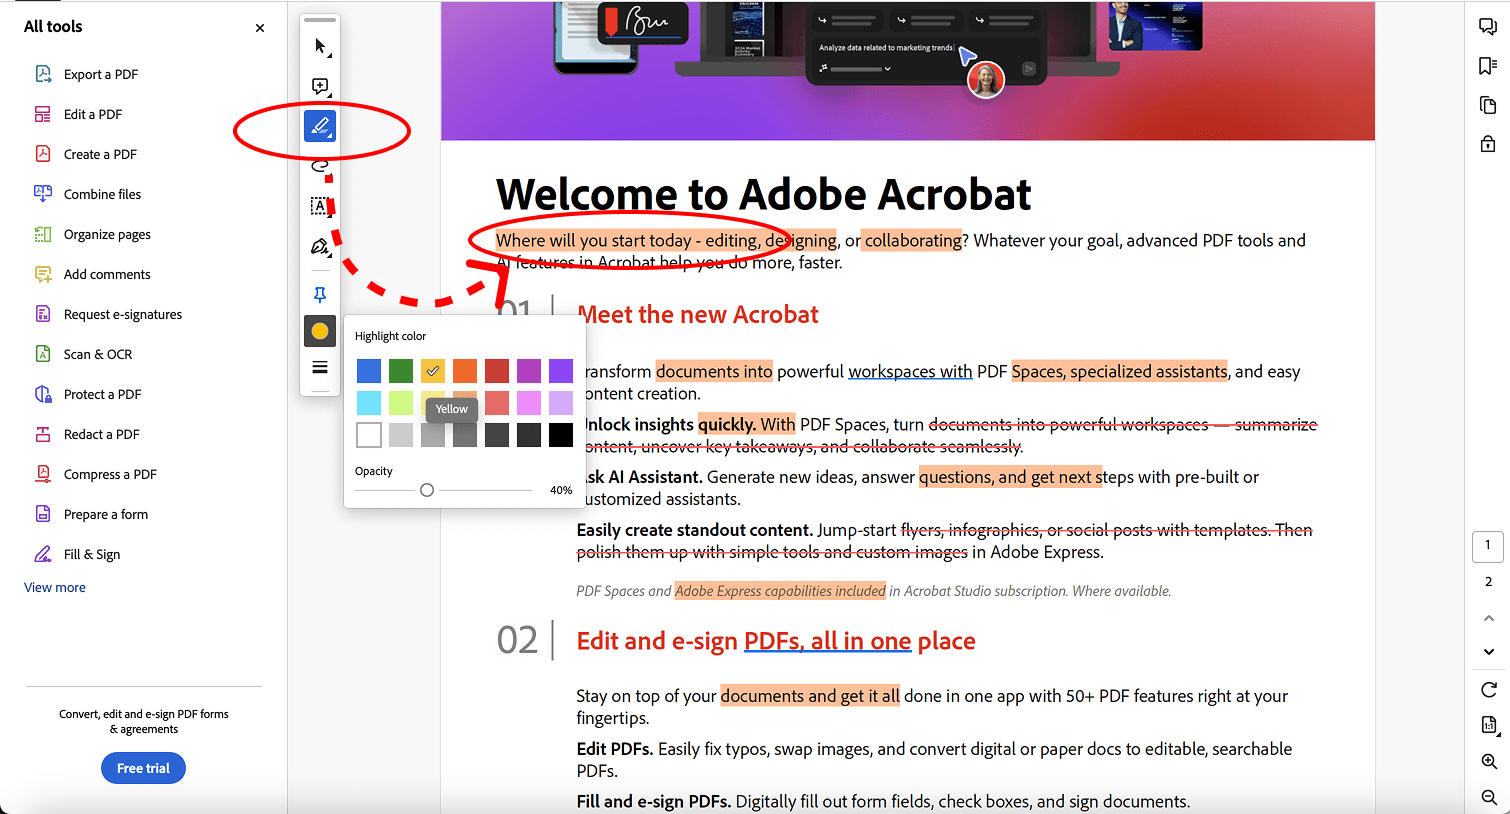Viewport: 1510px width, 814px height.
Task: Zoom out with the magnifier minus icon
Action: (x=1488, y=797)
